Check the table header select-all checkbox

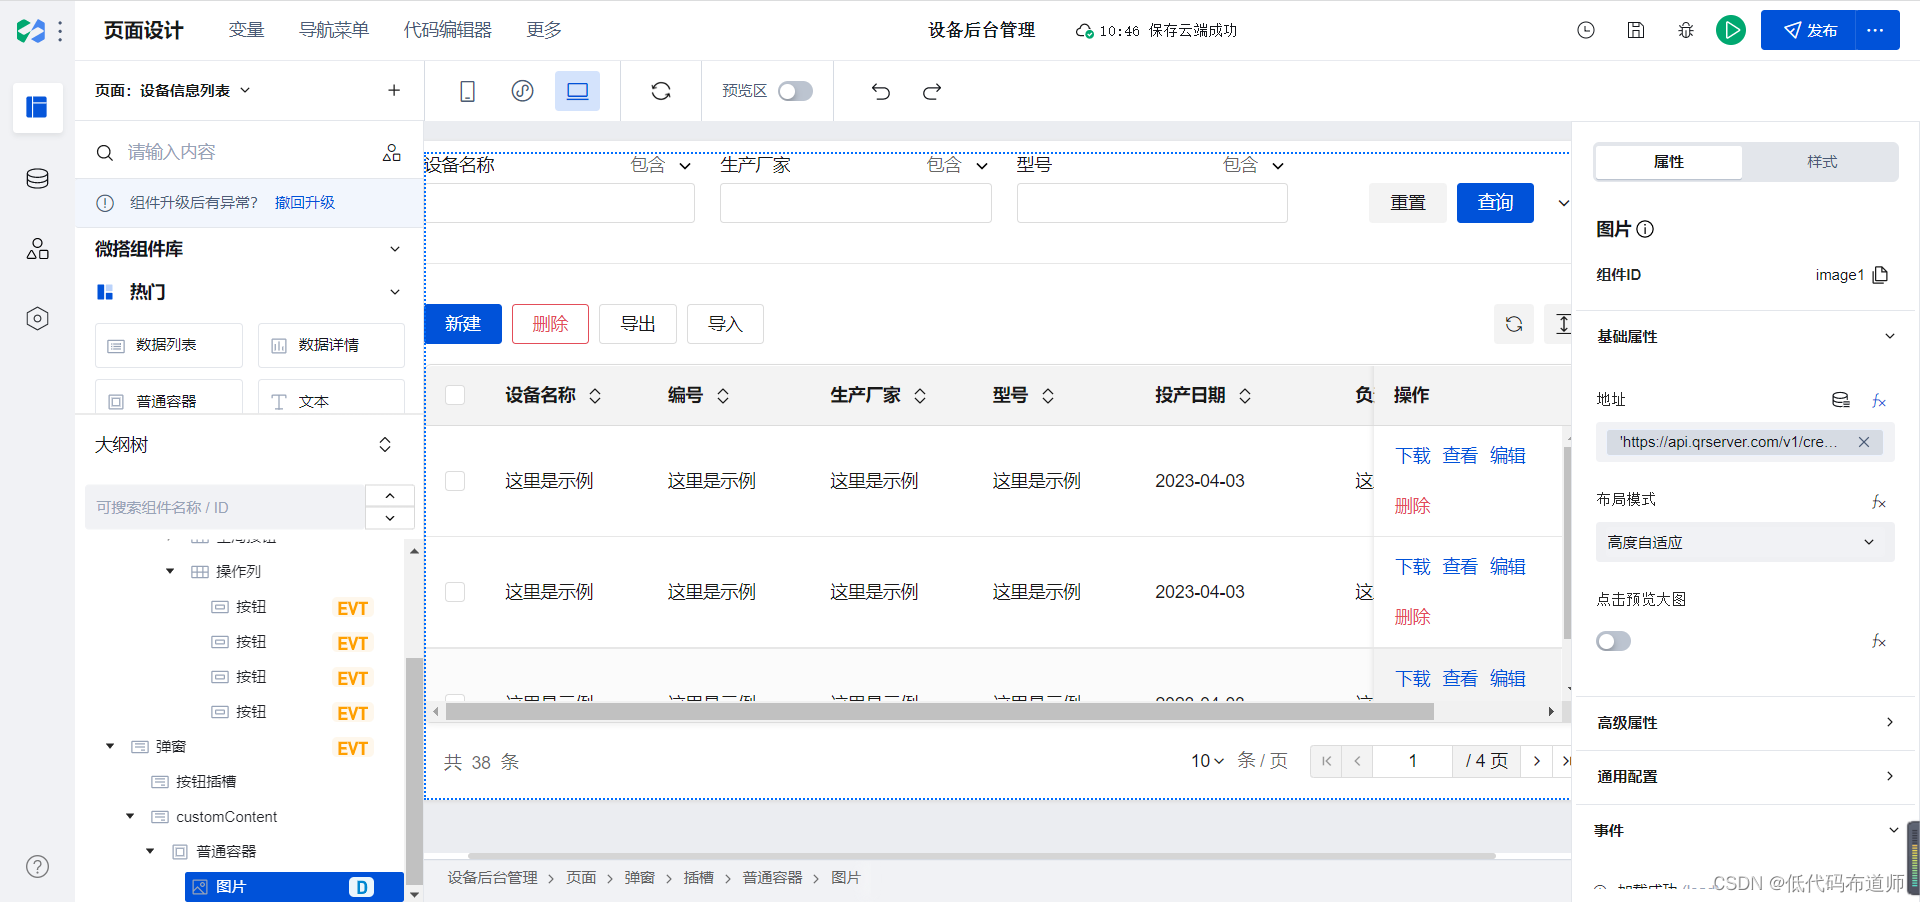pos(455,395)
